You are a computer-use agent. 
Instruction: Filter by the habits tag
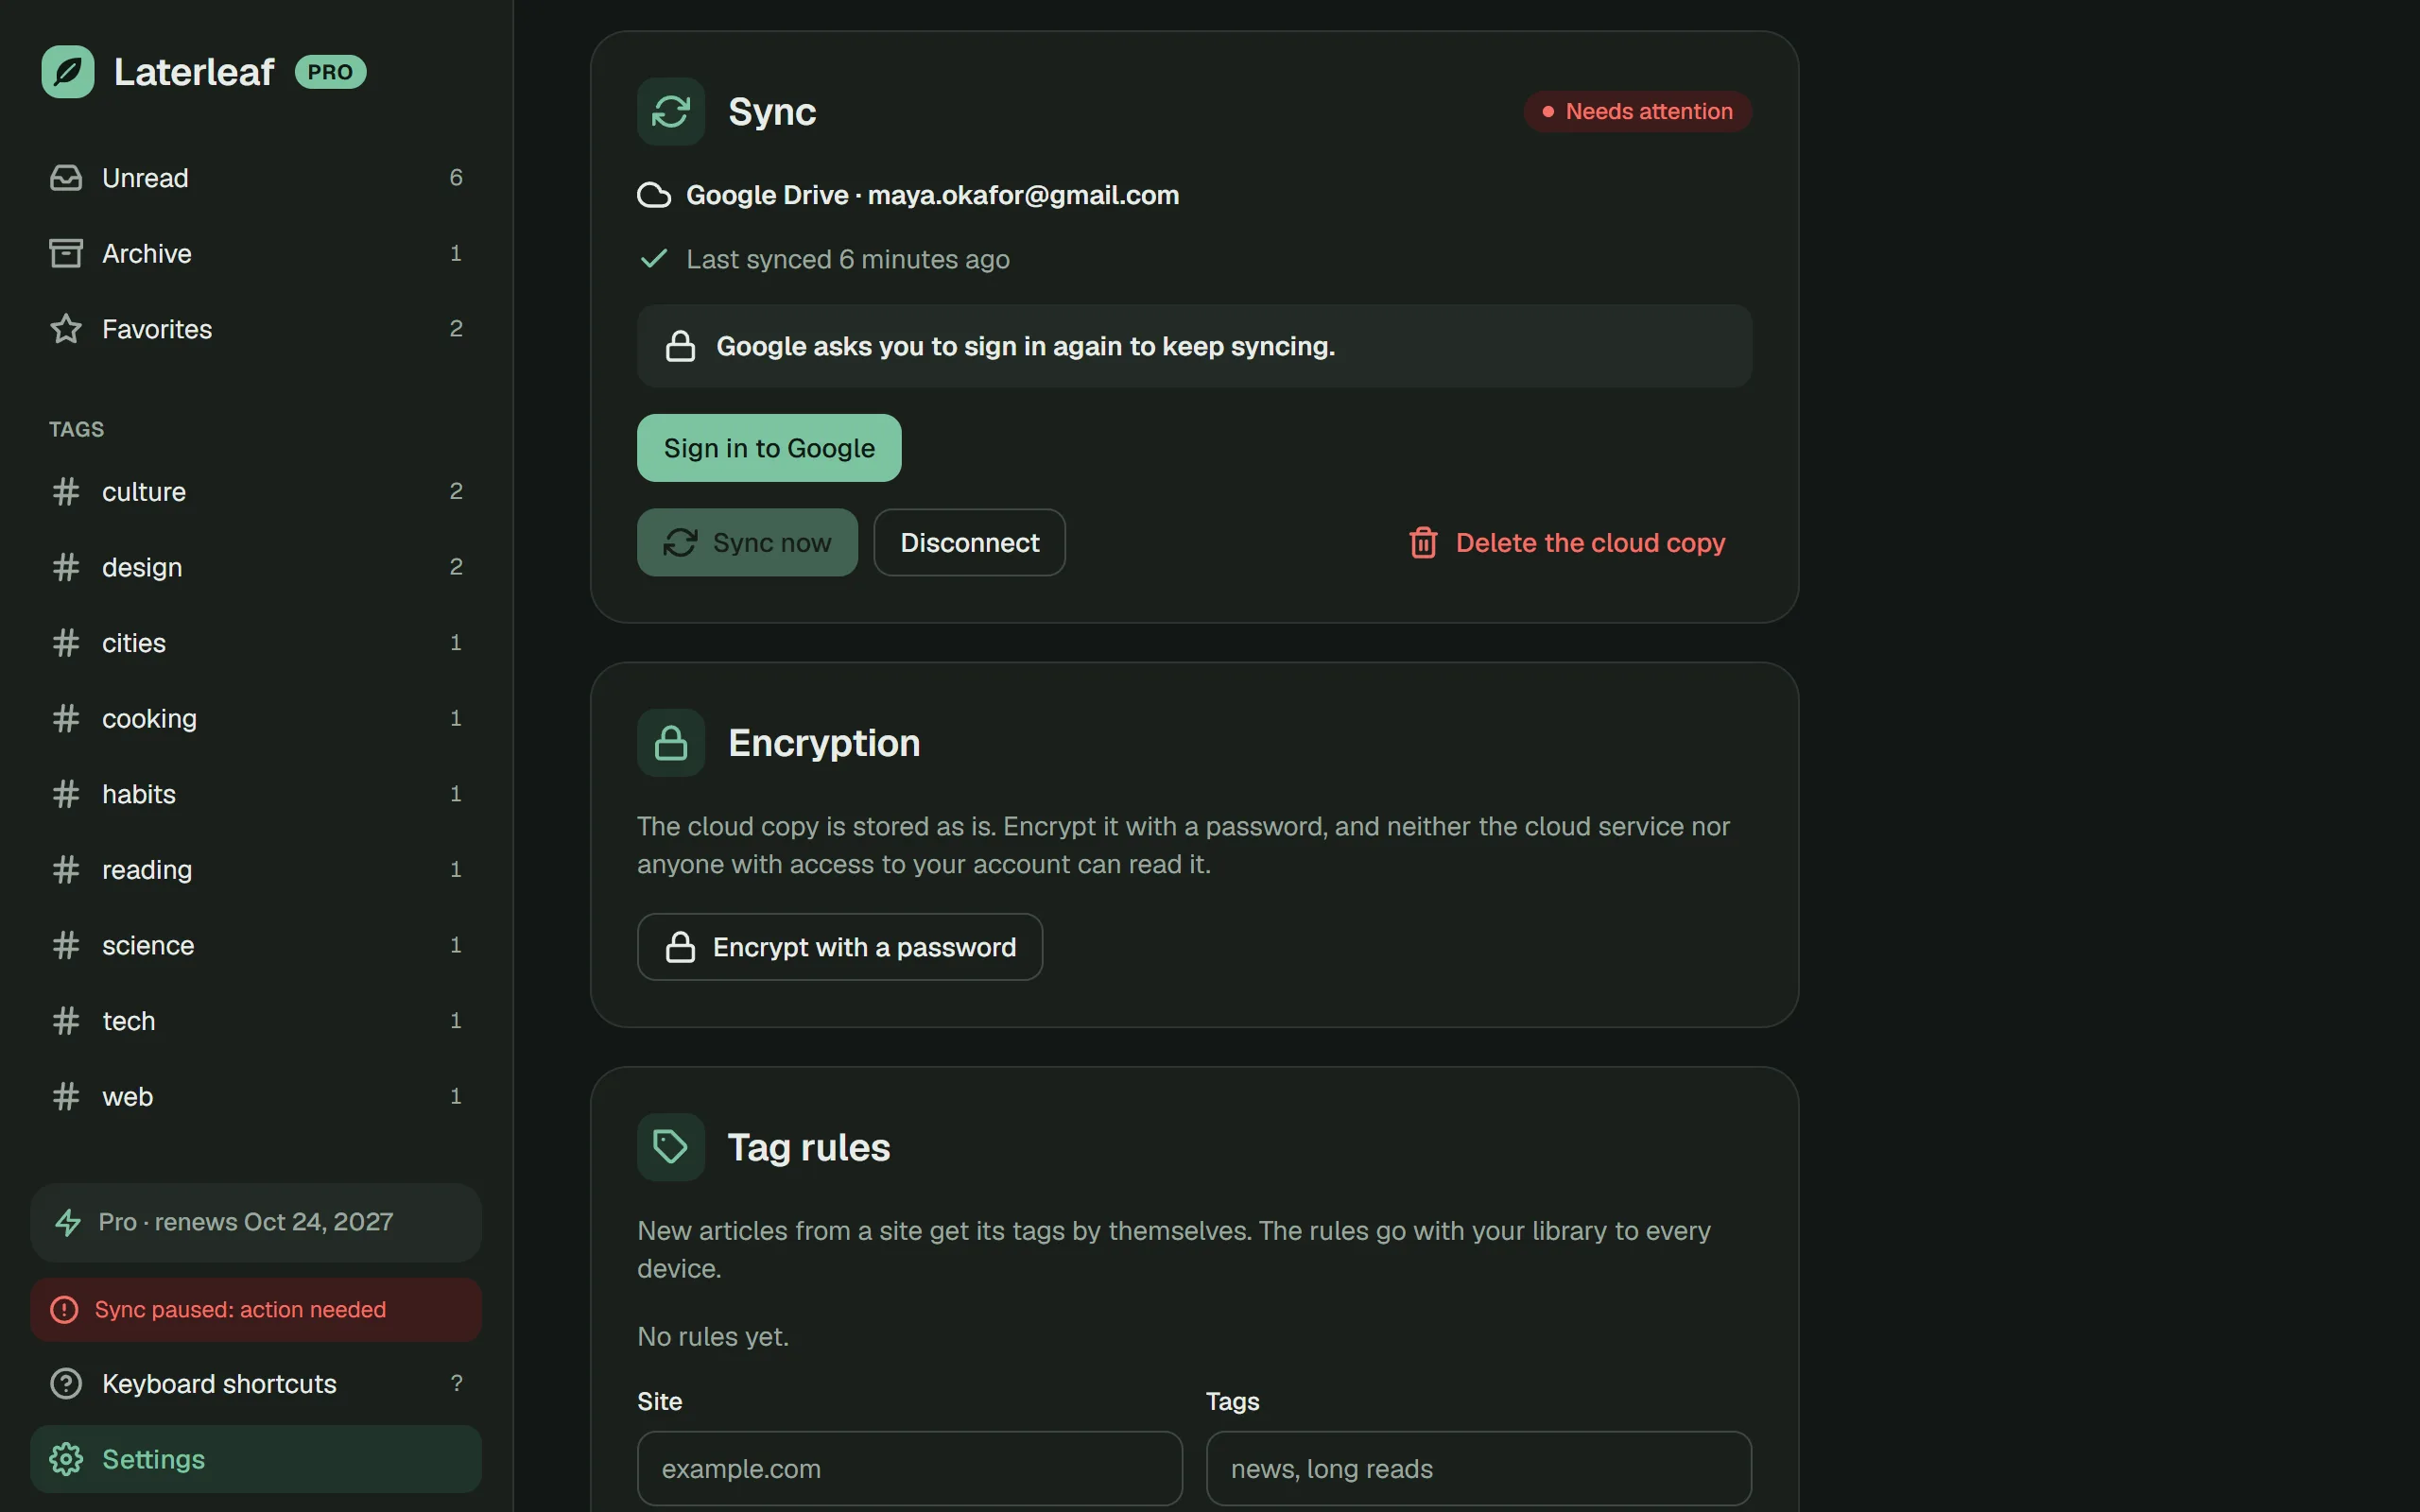tap(256, 794)
